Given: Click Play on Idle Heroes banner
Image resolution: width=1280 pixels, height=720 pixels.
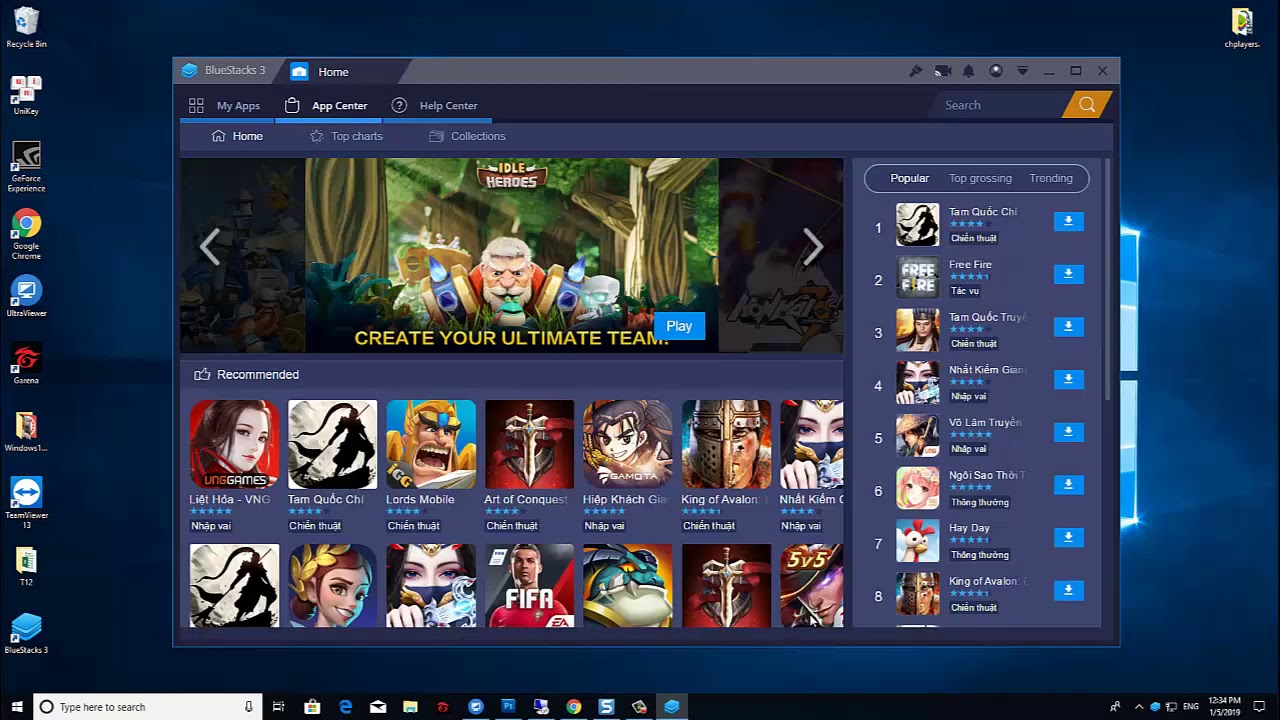Looking at the screenshot, I should [x=679, y=326].
